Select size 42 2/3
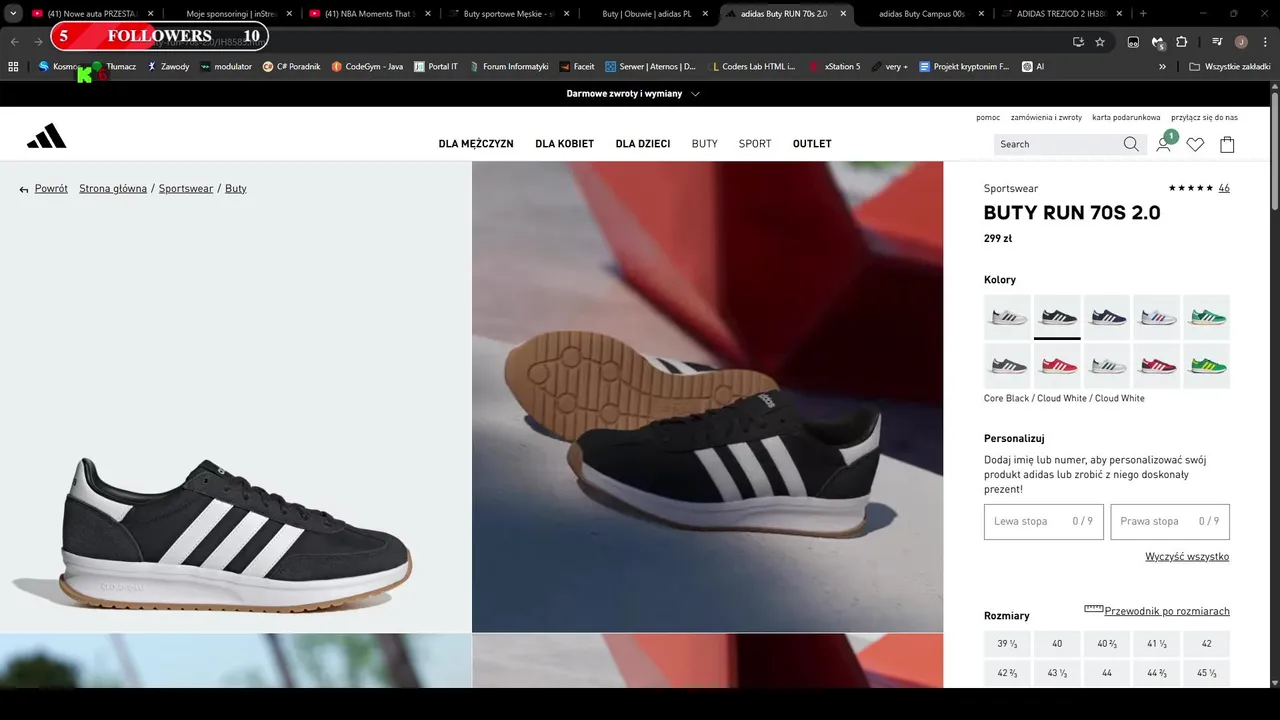 1007,673
